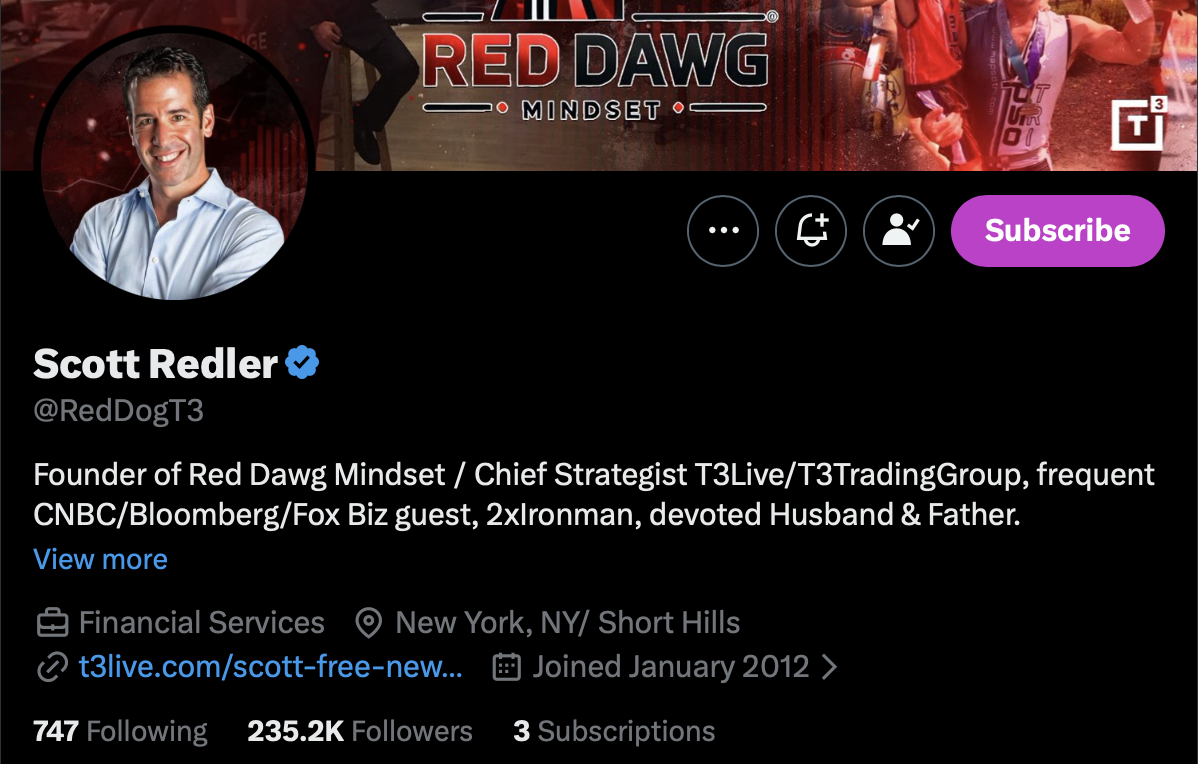1198x764 pixels.
Task: Open Scott Redler's profile photo
Action: point(174,163)
